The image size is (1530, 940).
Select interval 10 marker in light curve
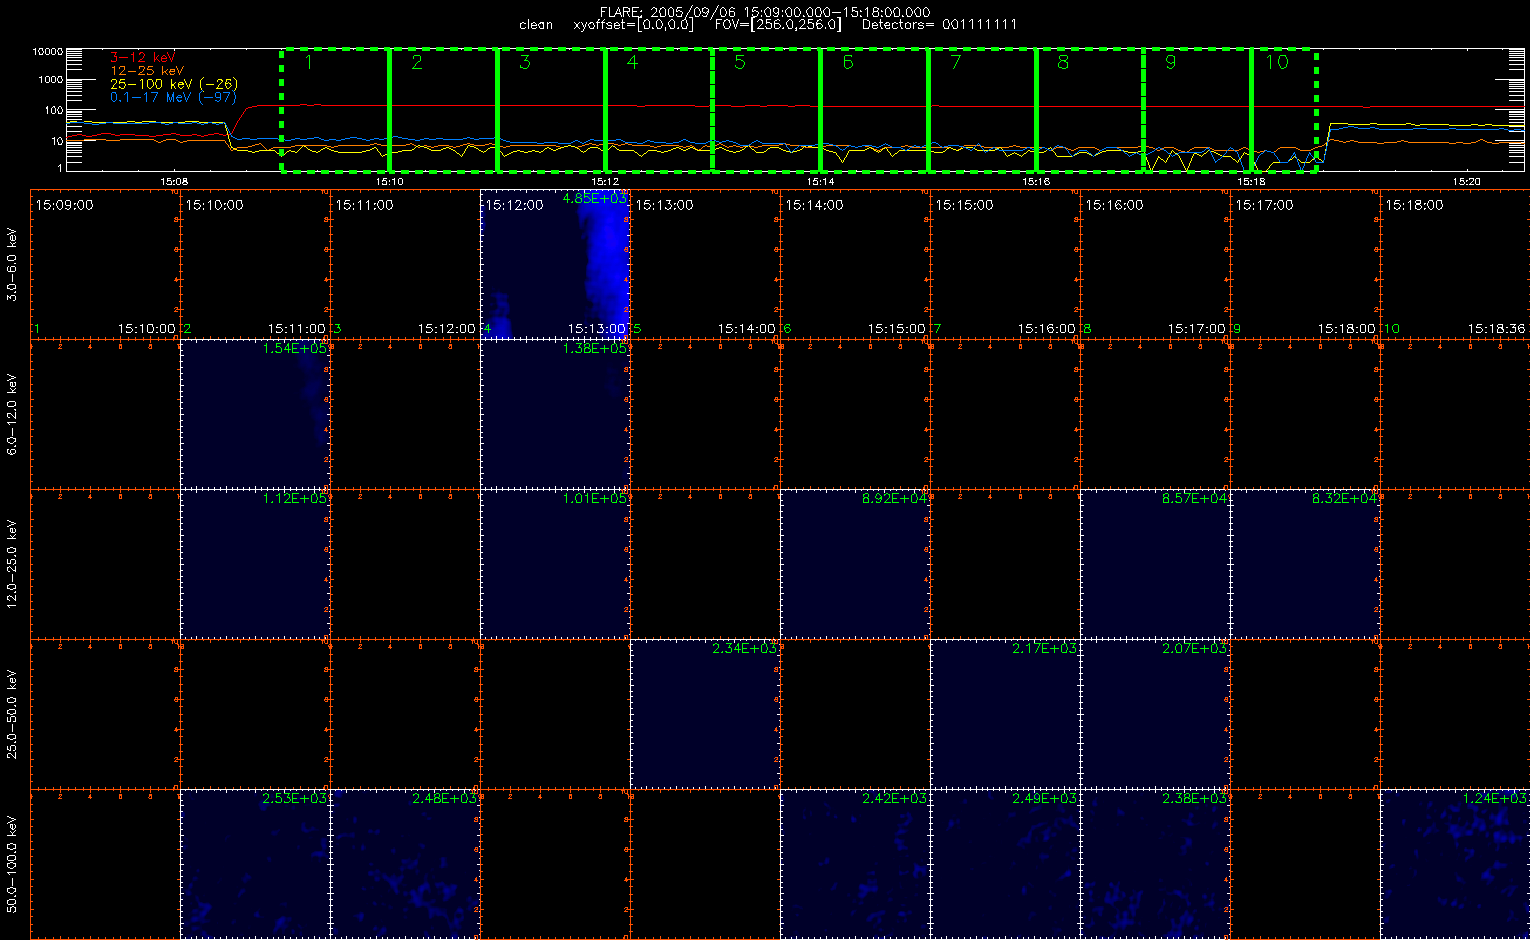pos(1278,62)
